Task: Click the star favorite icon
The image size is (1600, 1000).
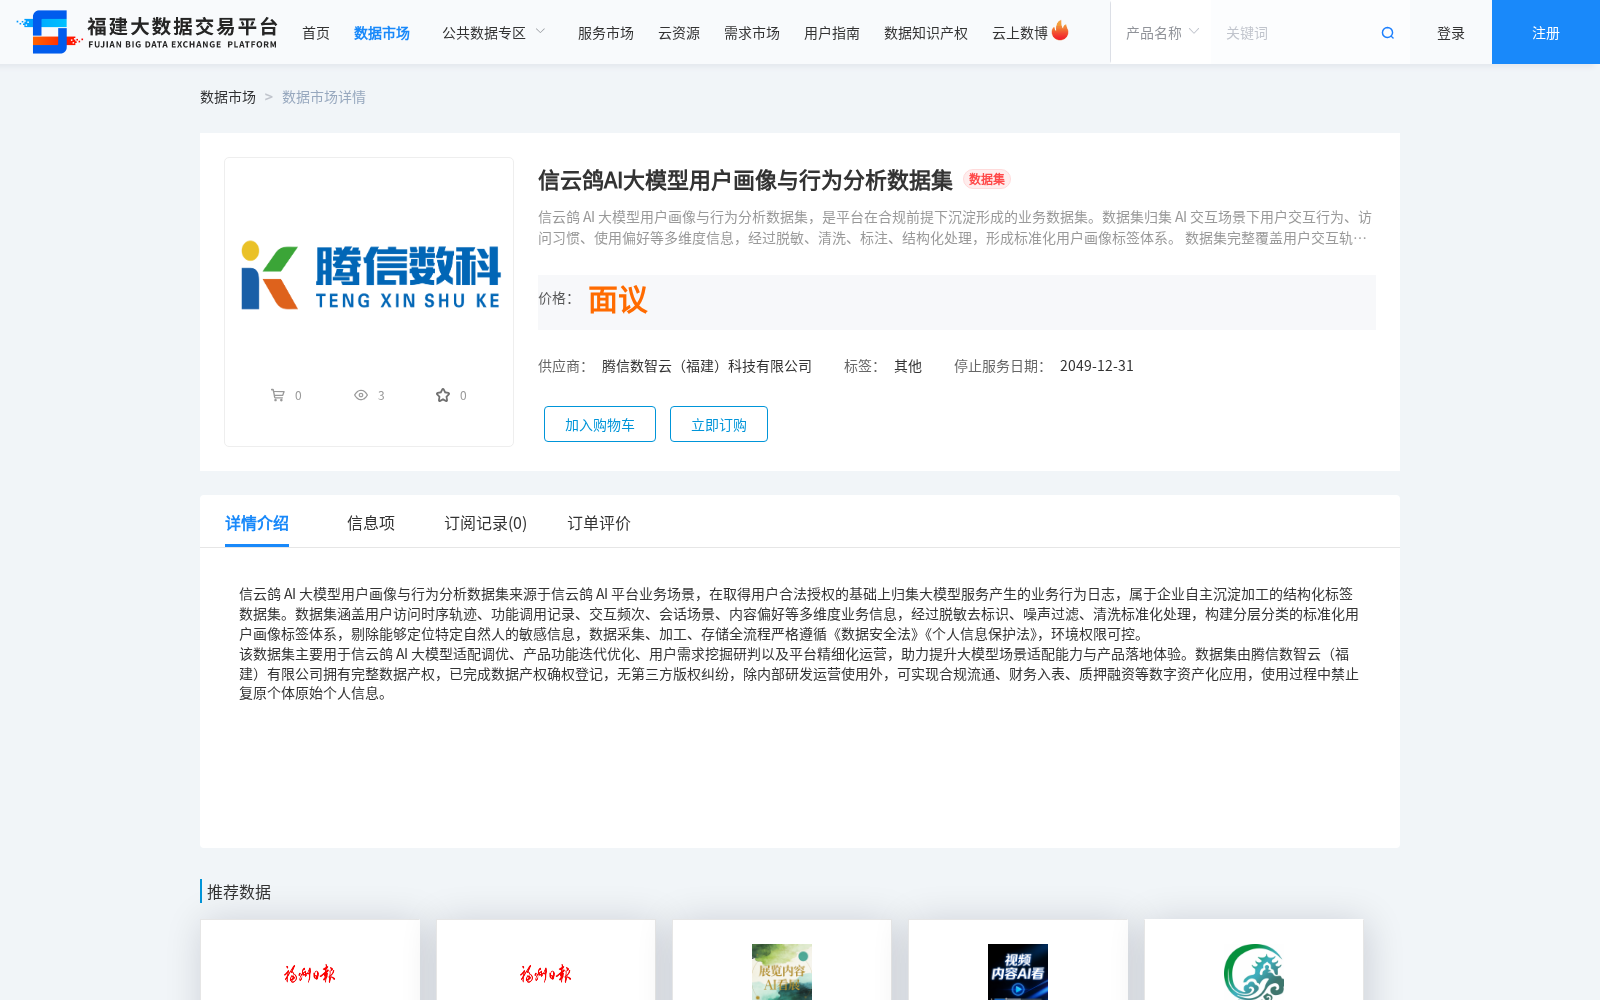Action: pyautogui.click(x=443, y=395)
